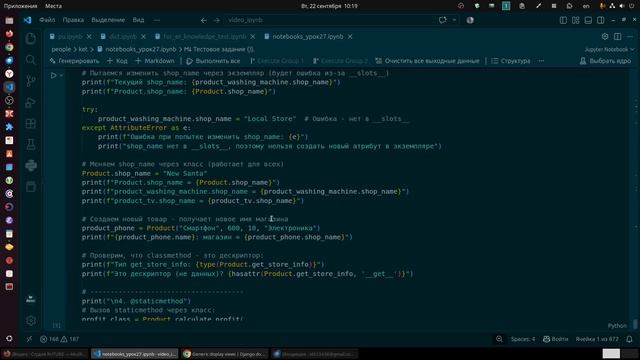
Task: Switch to Chrome Django docs taskbar window
Action: coord(224,354)
